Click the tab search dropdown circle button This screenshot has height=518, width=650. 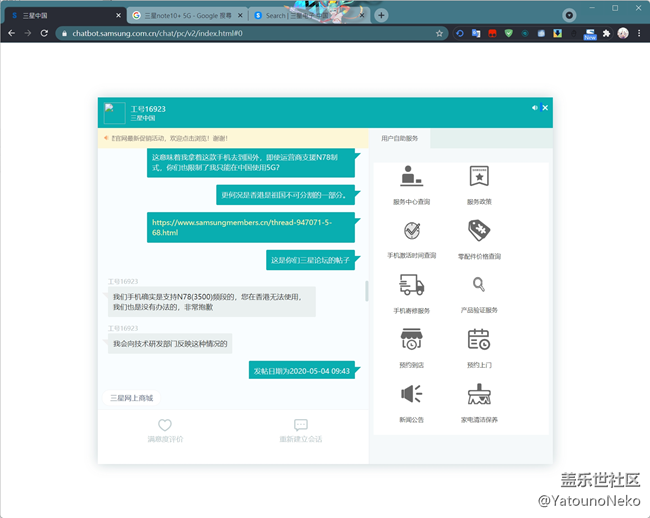click(x=570, y=15)
